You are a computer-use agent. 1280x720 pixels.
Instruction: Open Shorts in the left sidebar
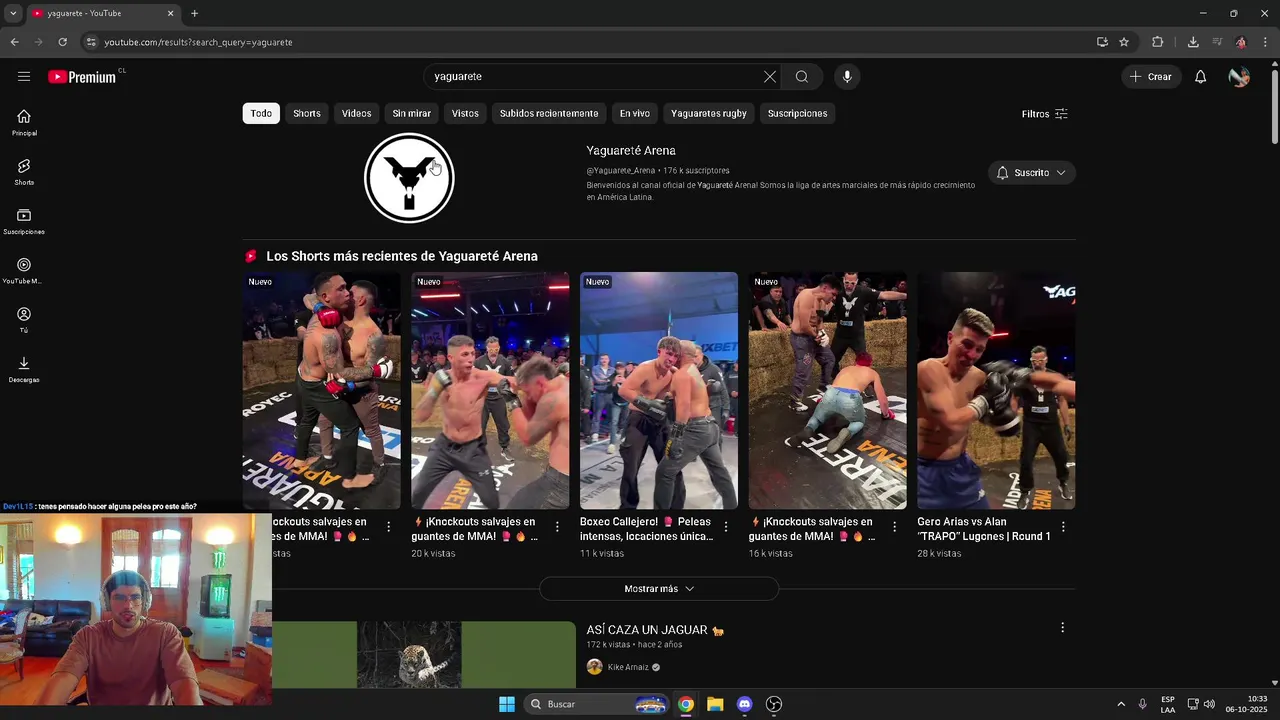pyautogui.click(x=24, y=172)
